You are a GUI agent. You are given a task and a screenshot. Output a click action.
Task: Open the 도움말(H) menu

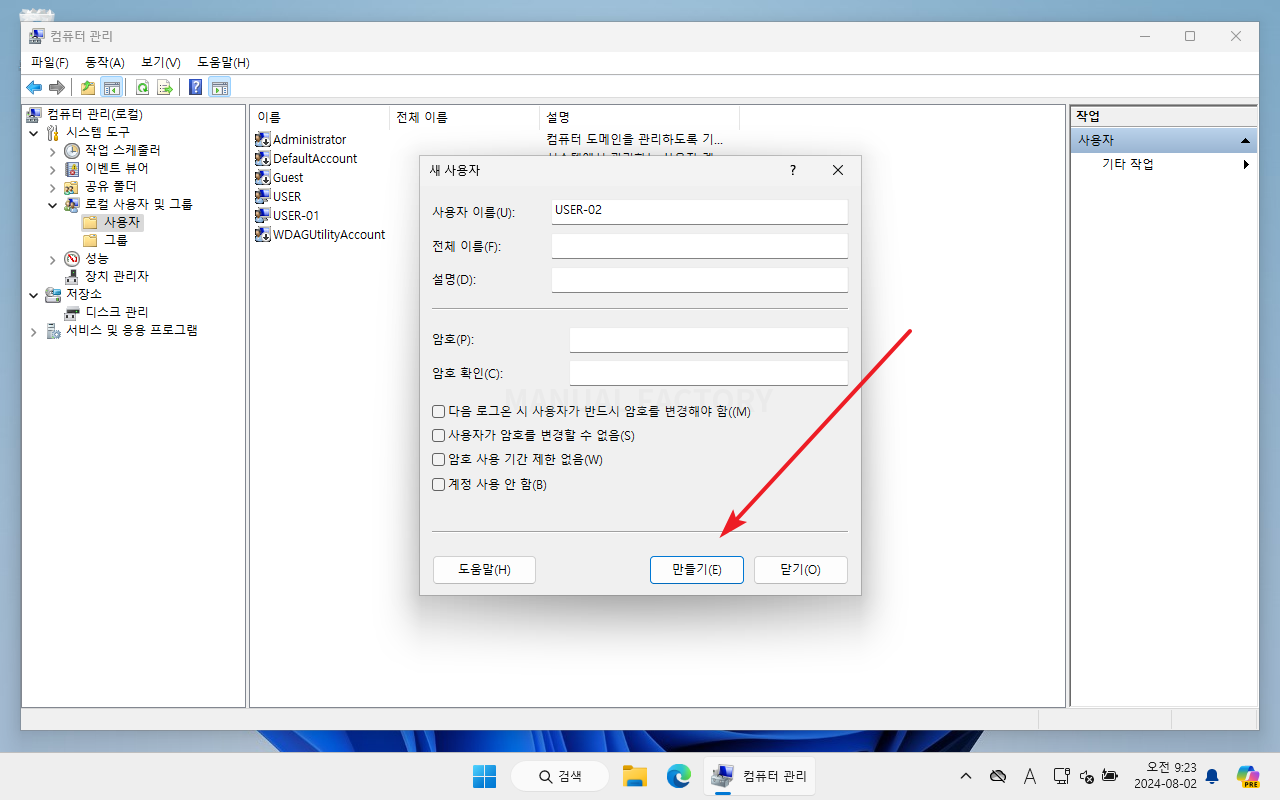coord(223,62)
